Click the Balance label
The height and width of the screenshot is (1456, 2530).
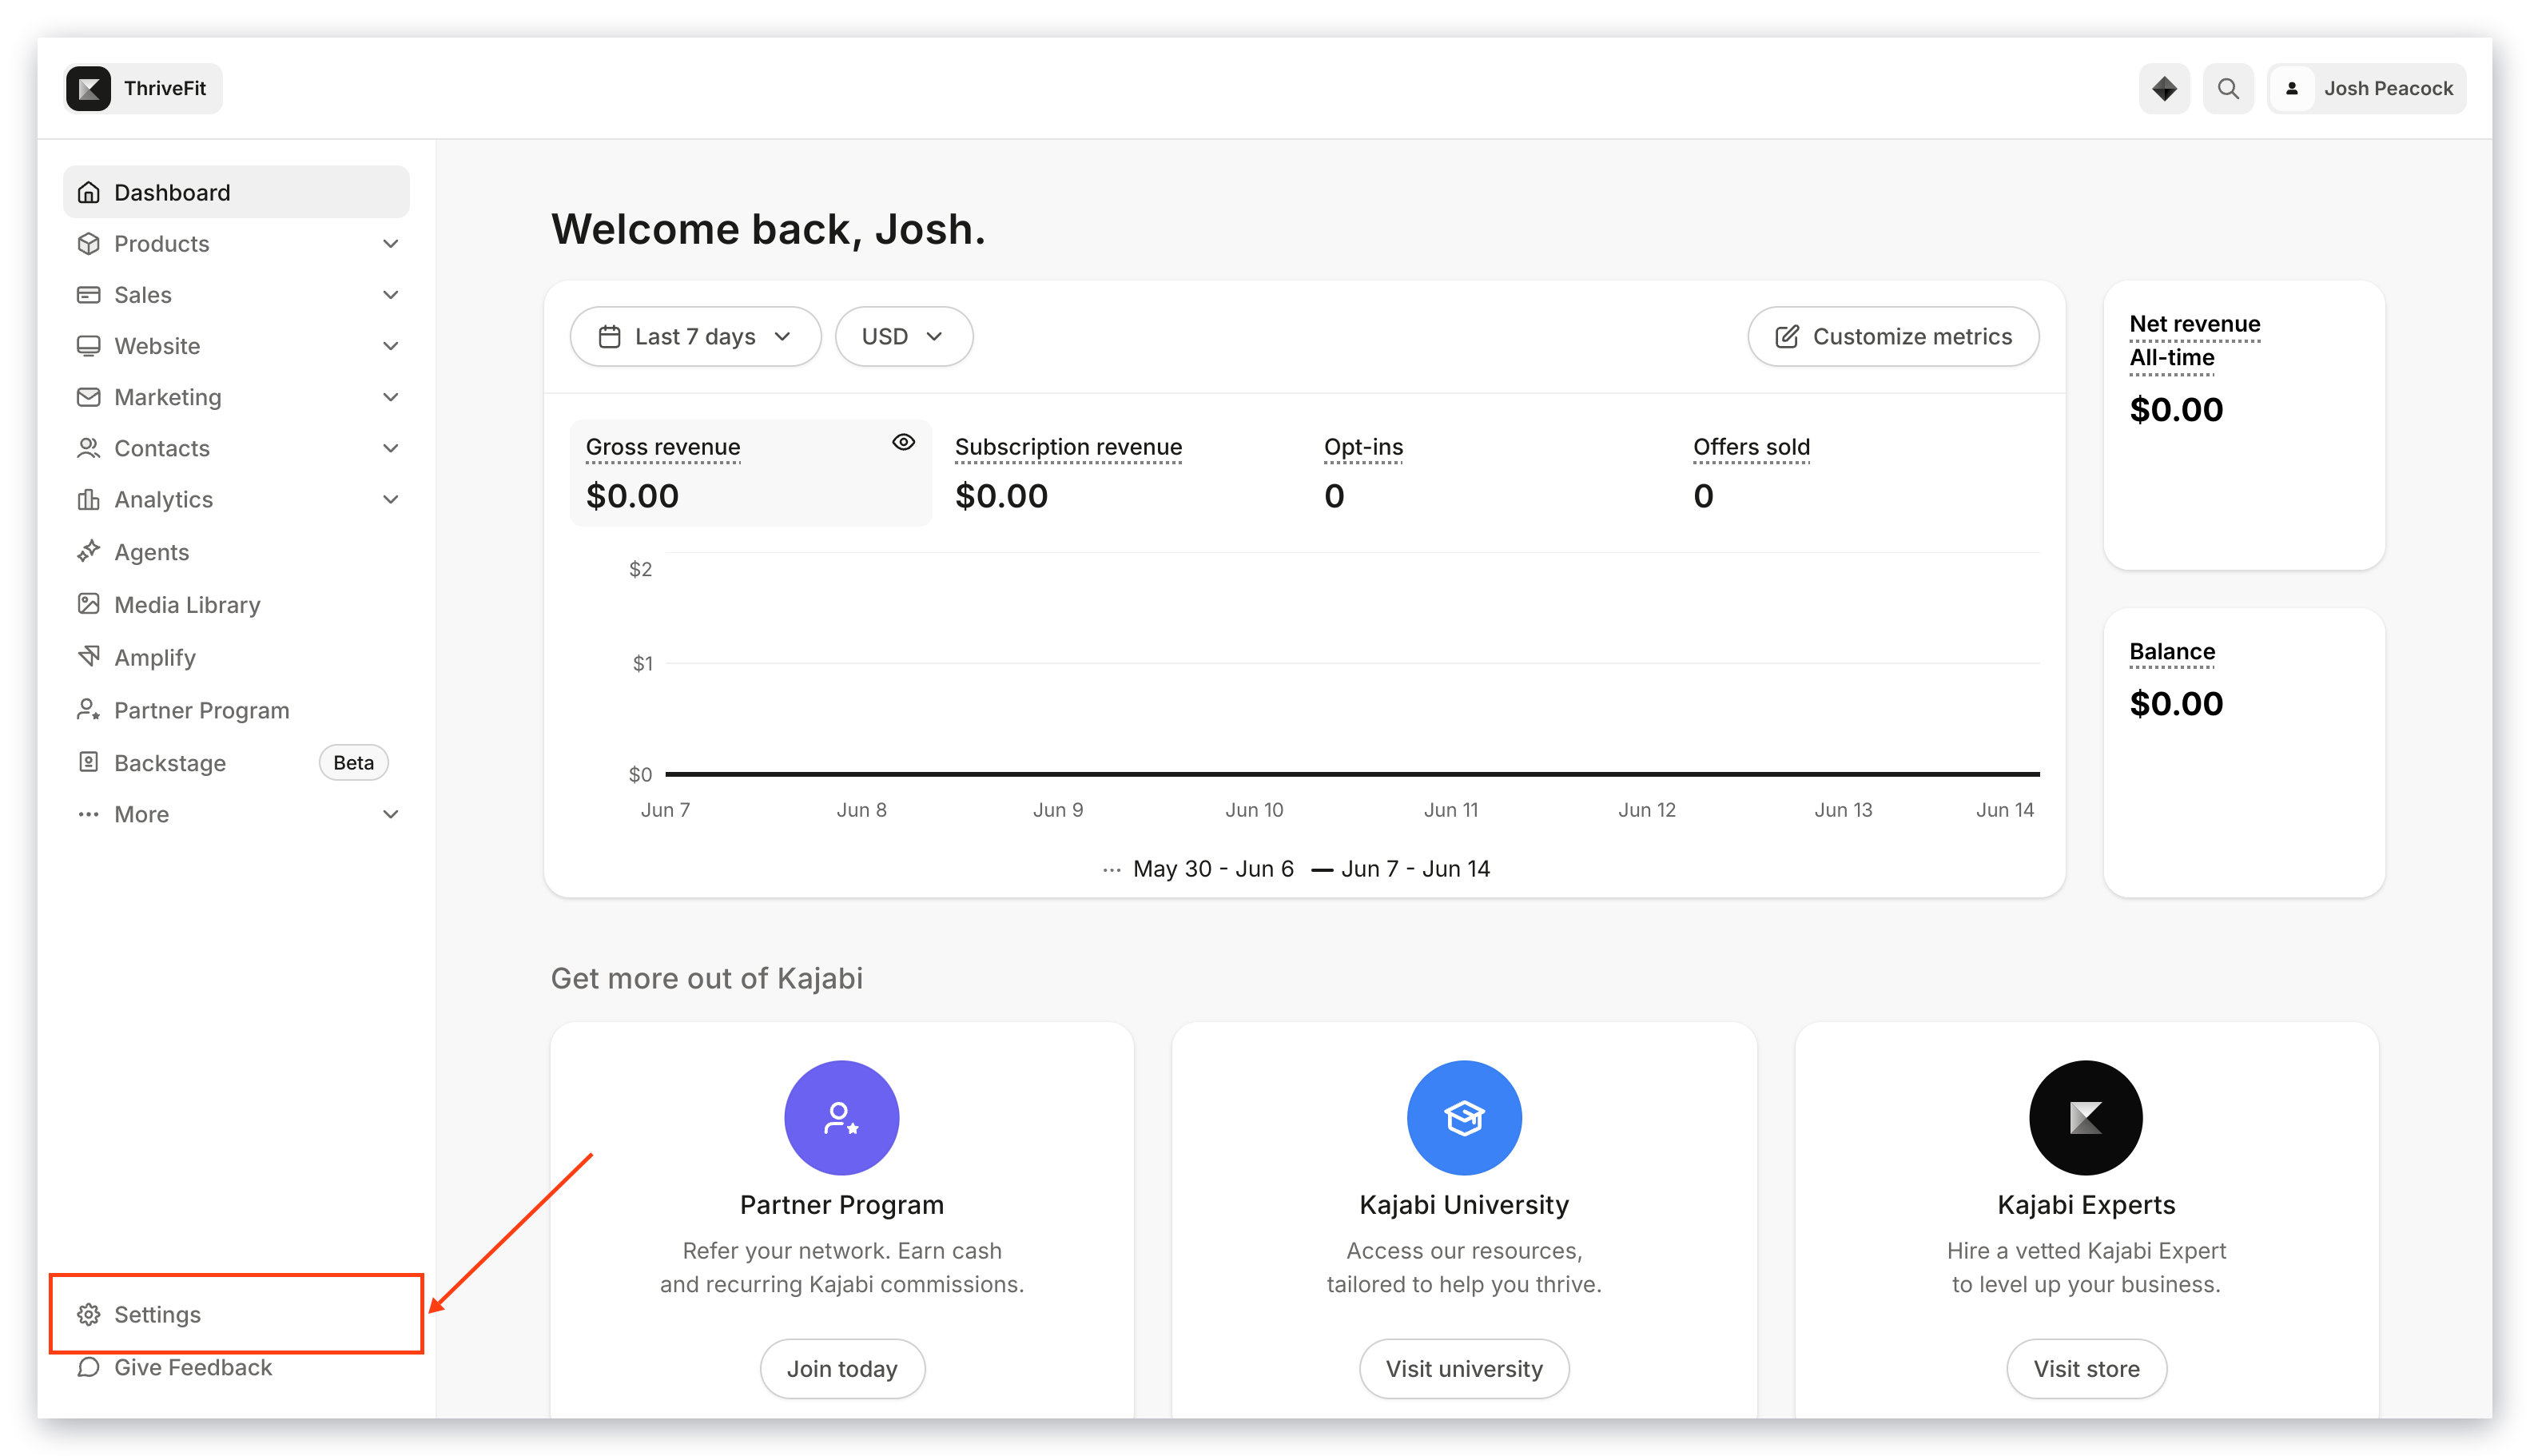point(2172,652)
